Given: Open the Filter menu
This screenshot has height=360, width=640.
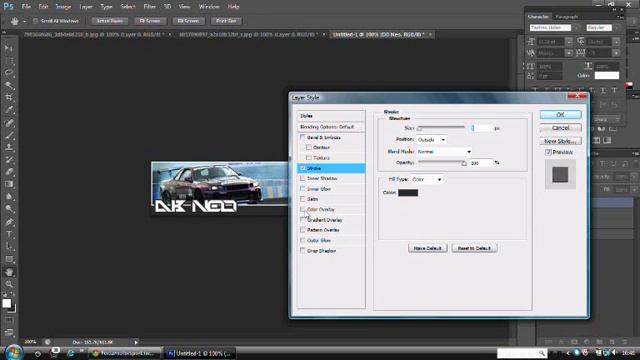Looking at the screenshot, I should tap(149, 7).
